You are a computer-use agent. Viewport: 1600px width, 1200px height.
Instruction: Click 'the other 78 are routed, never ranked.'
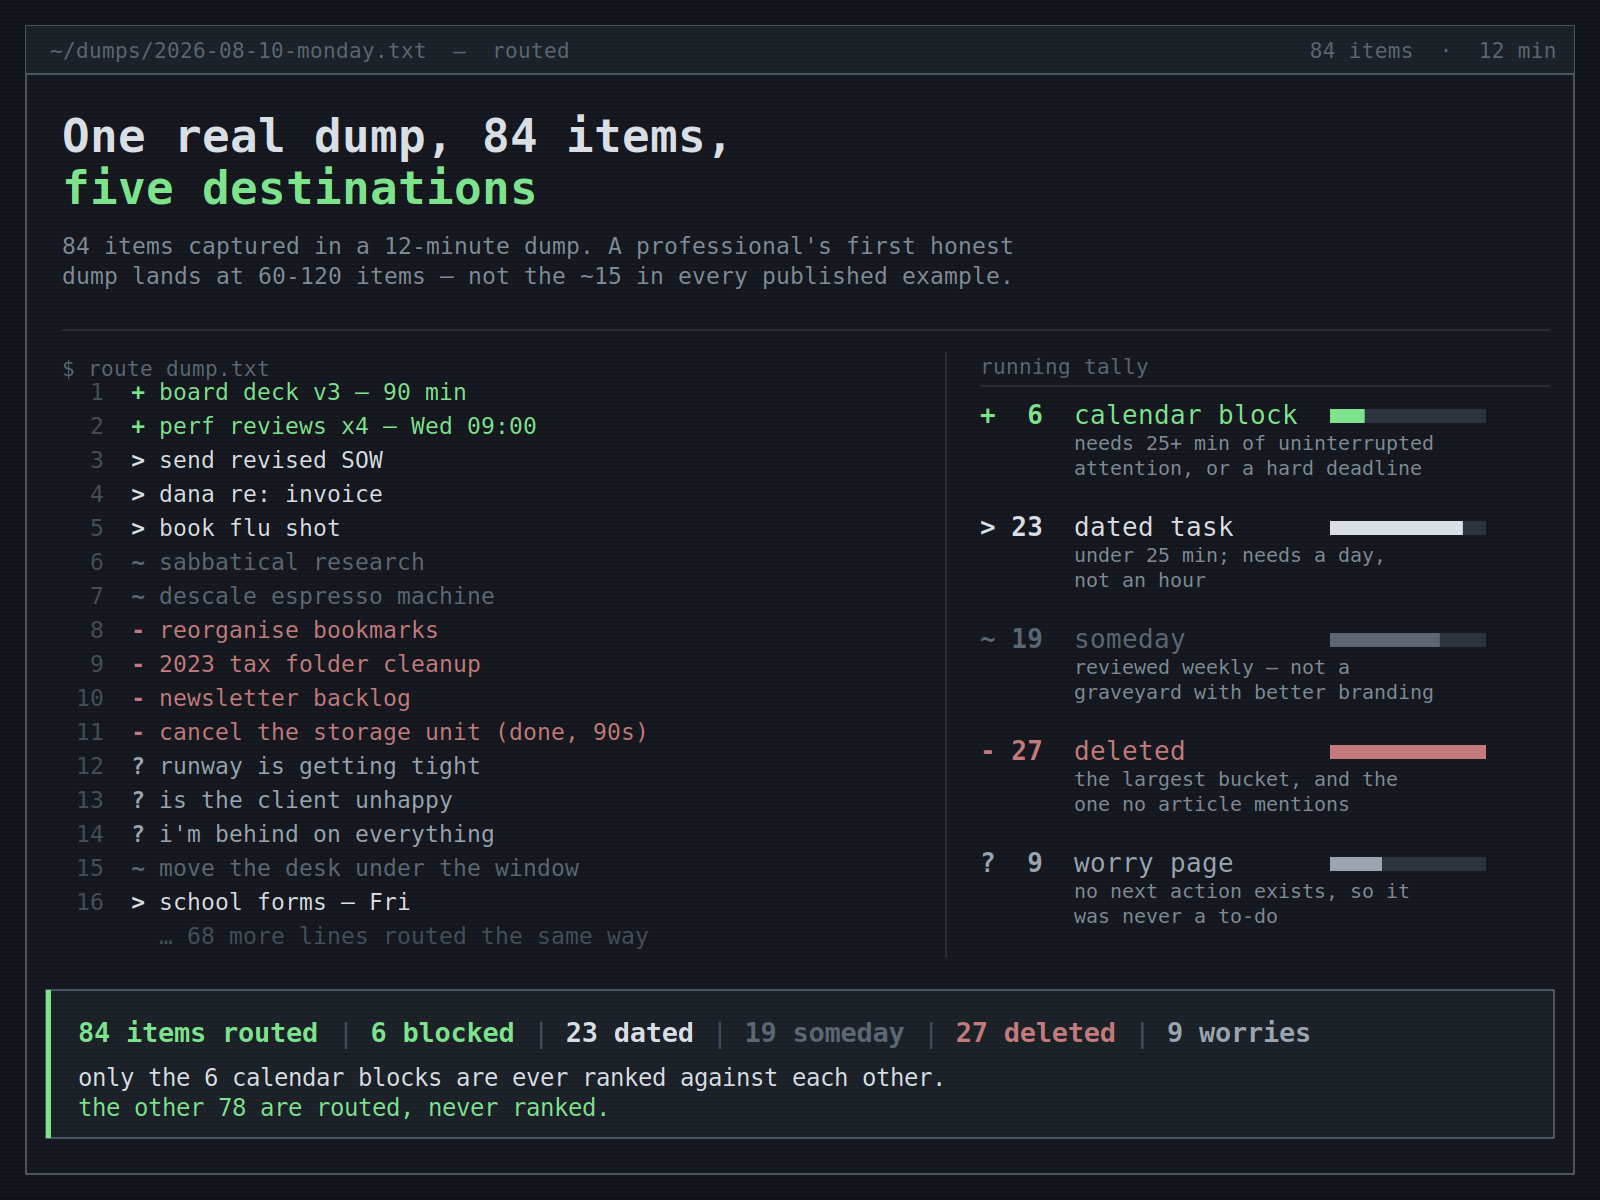(x=343, y=1108)
